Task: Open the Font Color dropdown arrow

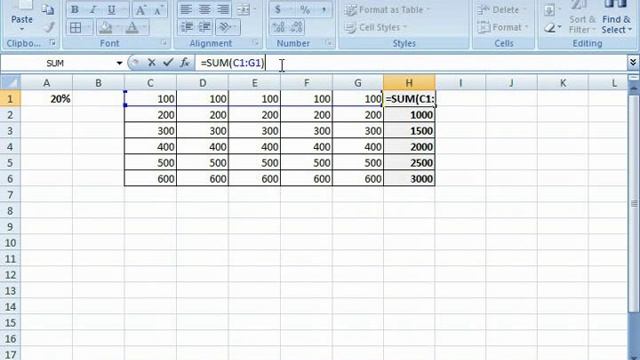Action: click(x=144, y=27)
